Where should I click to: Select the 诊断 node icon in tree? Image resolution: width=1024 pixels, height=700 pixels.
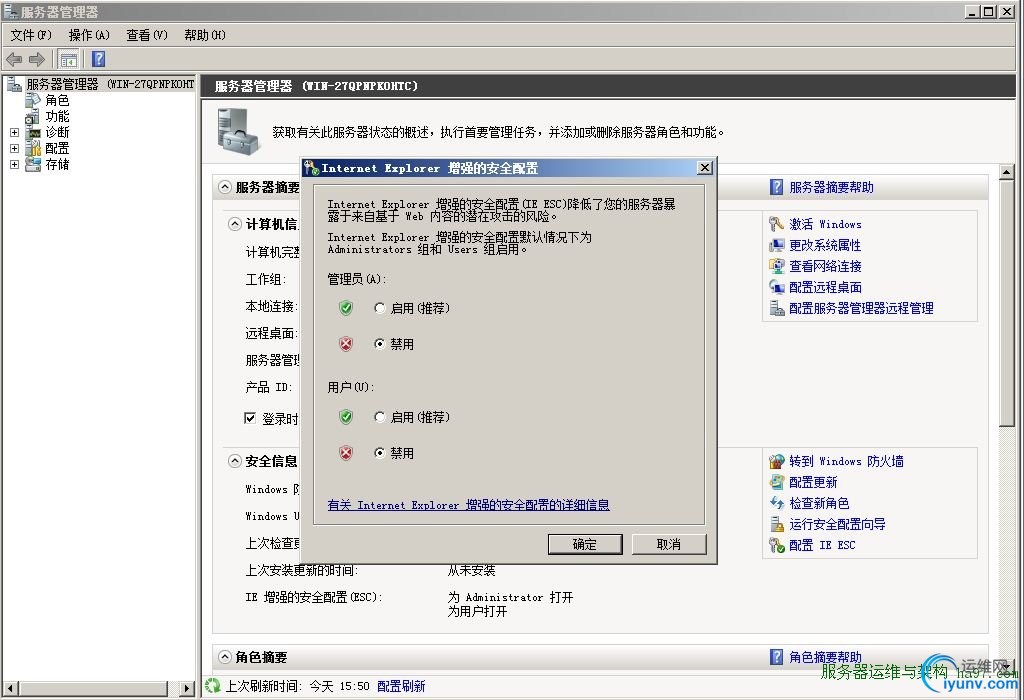[x=33, y=133]
